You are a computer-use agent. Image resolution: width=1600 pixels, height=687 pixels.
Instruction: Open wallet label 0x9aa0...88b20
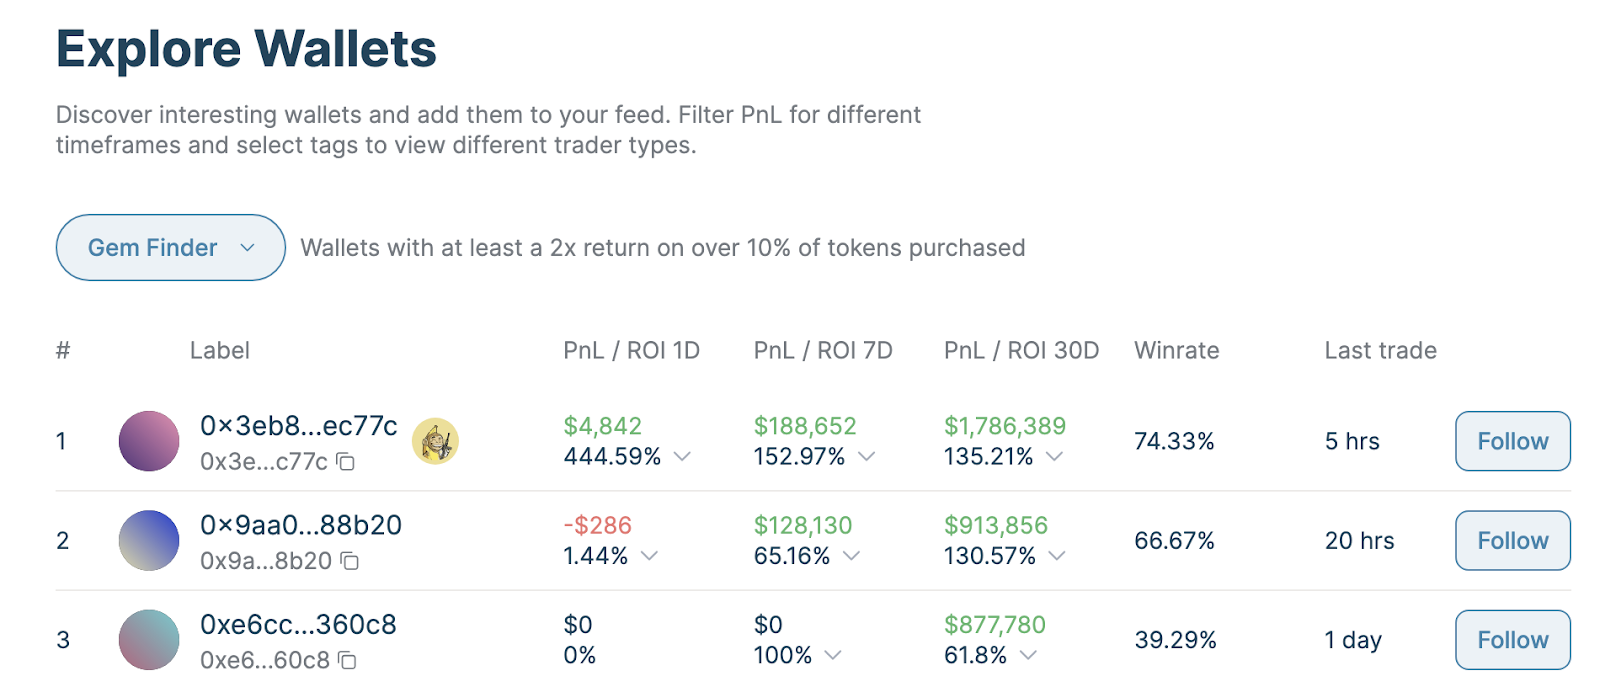point(301,525)
